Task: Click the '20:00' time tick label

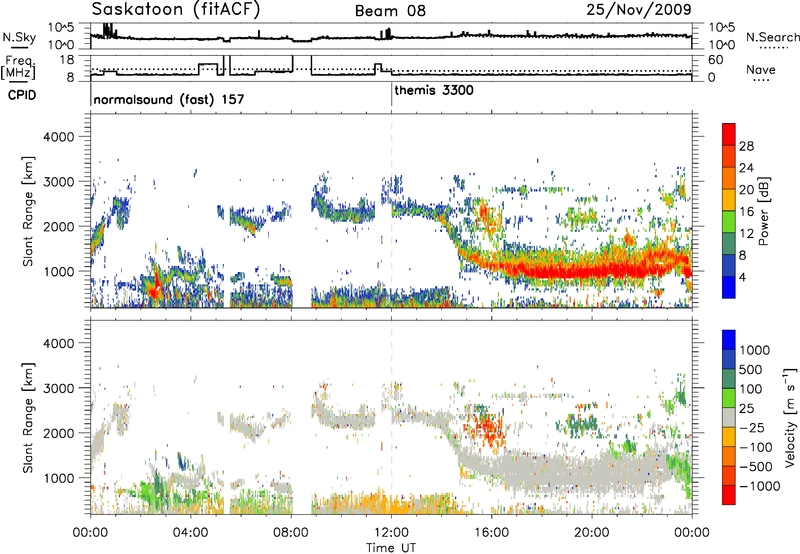Action: (x=591, y=533)
